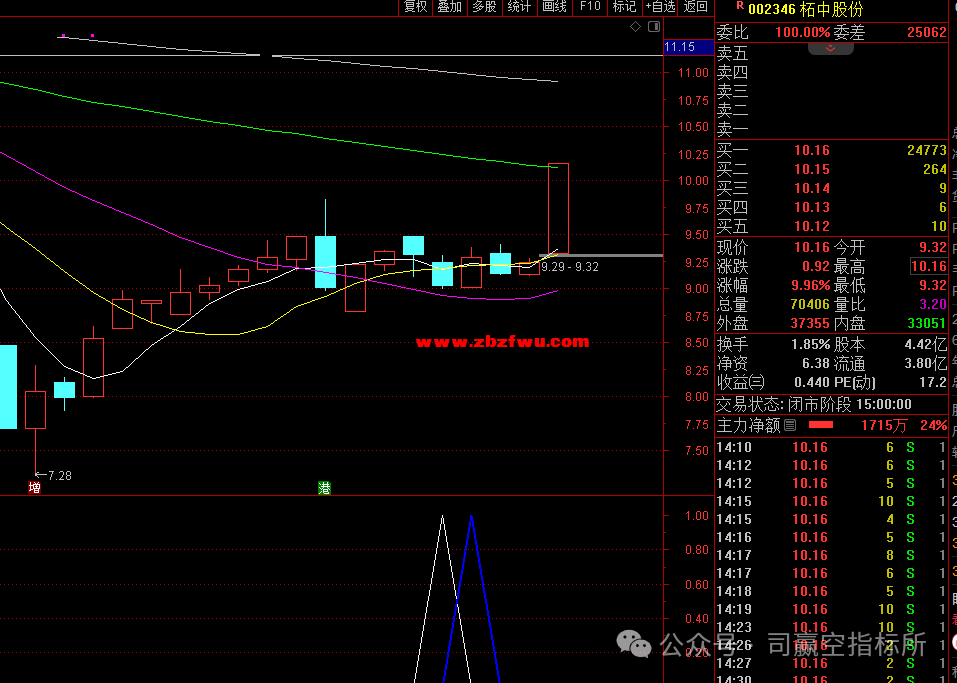Open the 主力净额 detail list icon
Image resolution: width=957 pixels, height=683 pixels.
tap(790, 425)
